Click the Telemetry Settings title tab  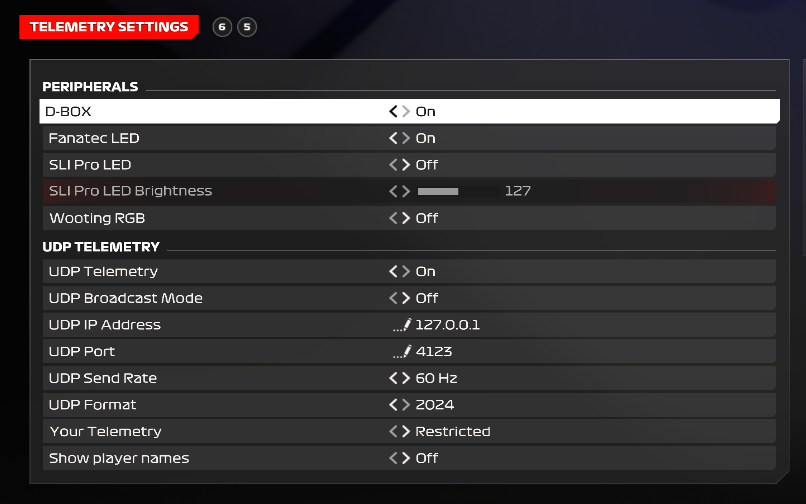[109, 27]
